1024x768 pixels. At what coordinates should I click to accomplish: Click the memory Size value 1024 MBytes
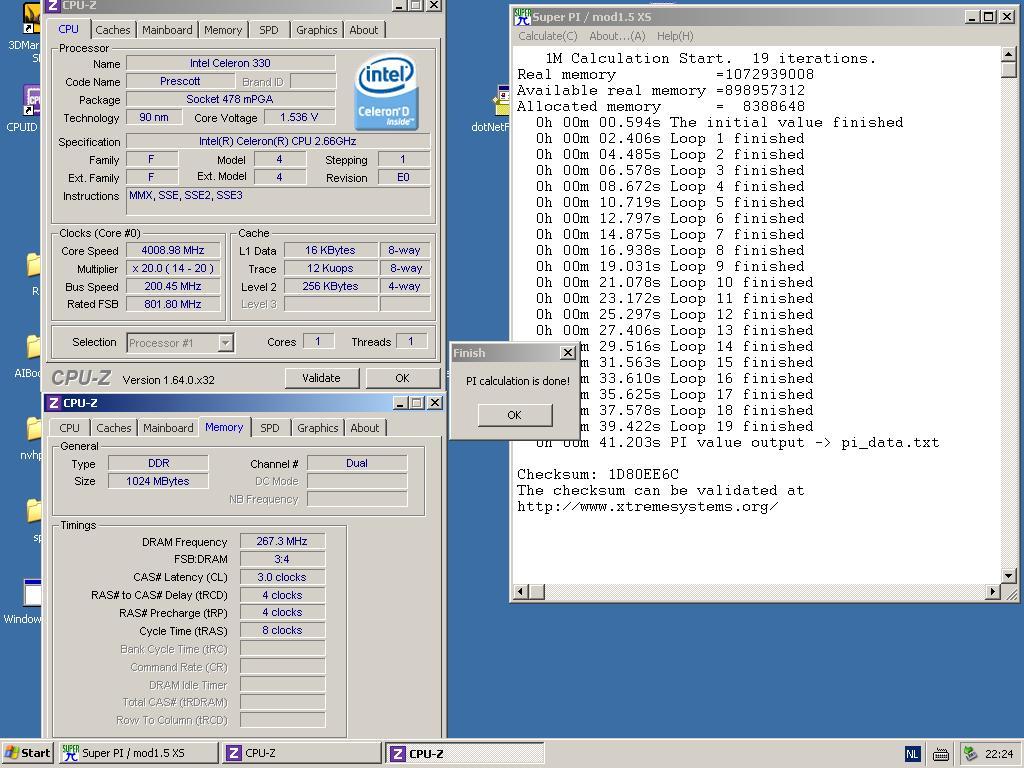158,481
